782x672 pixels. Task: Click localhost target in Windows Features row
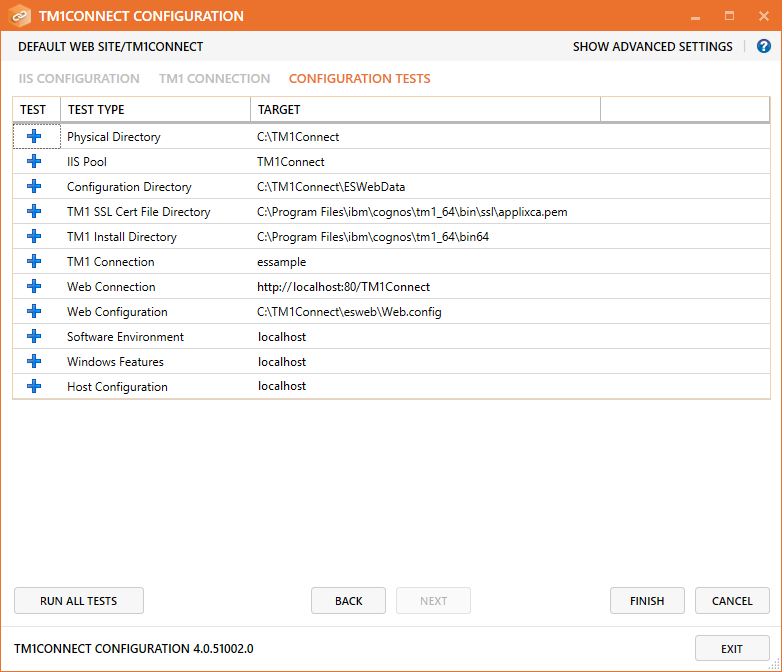(282, 362)
